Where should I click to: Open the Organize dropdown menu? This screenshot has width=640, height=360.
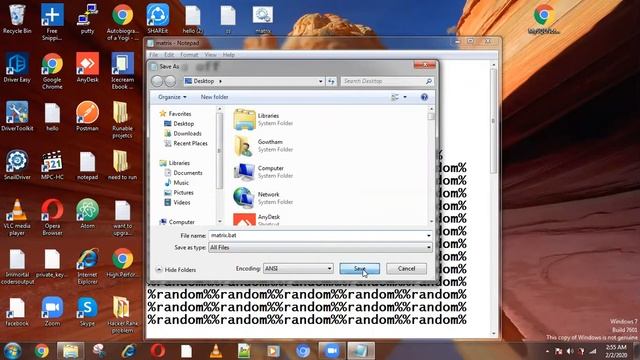point(172,97)
